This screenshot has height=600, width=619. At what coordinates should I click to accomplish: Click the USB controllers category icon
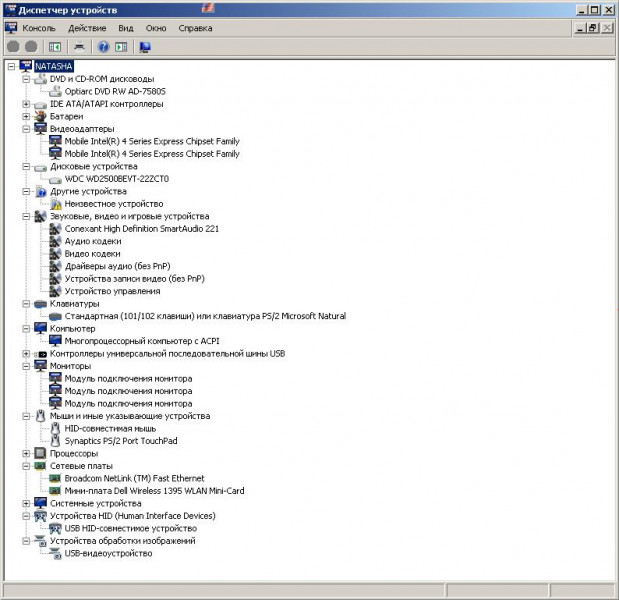40,354
